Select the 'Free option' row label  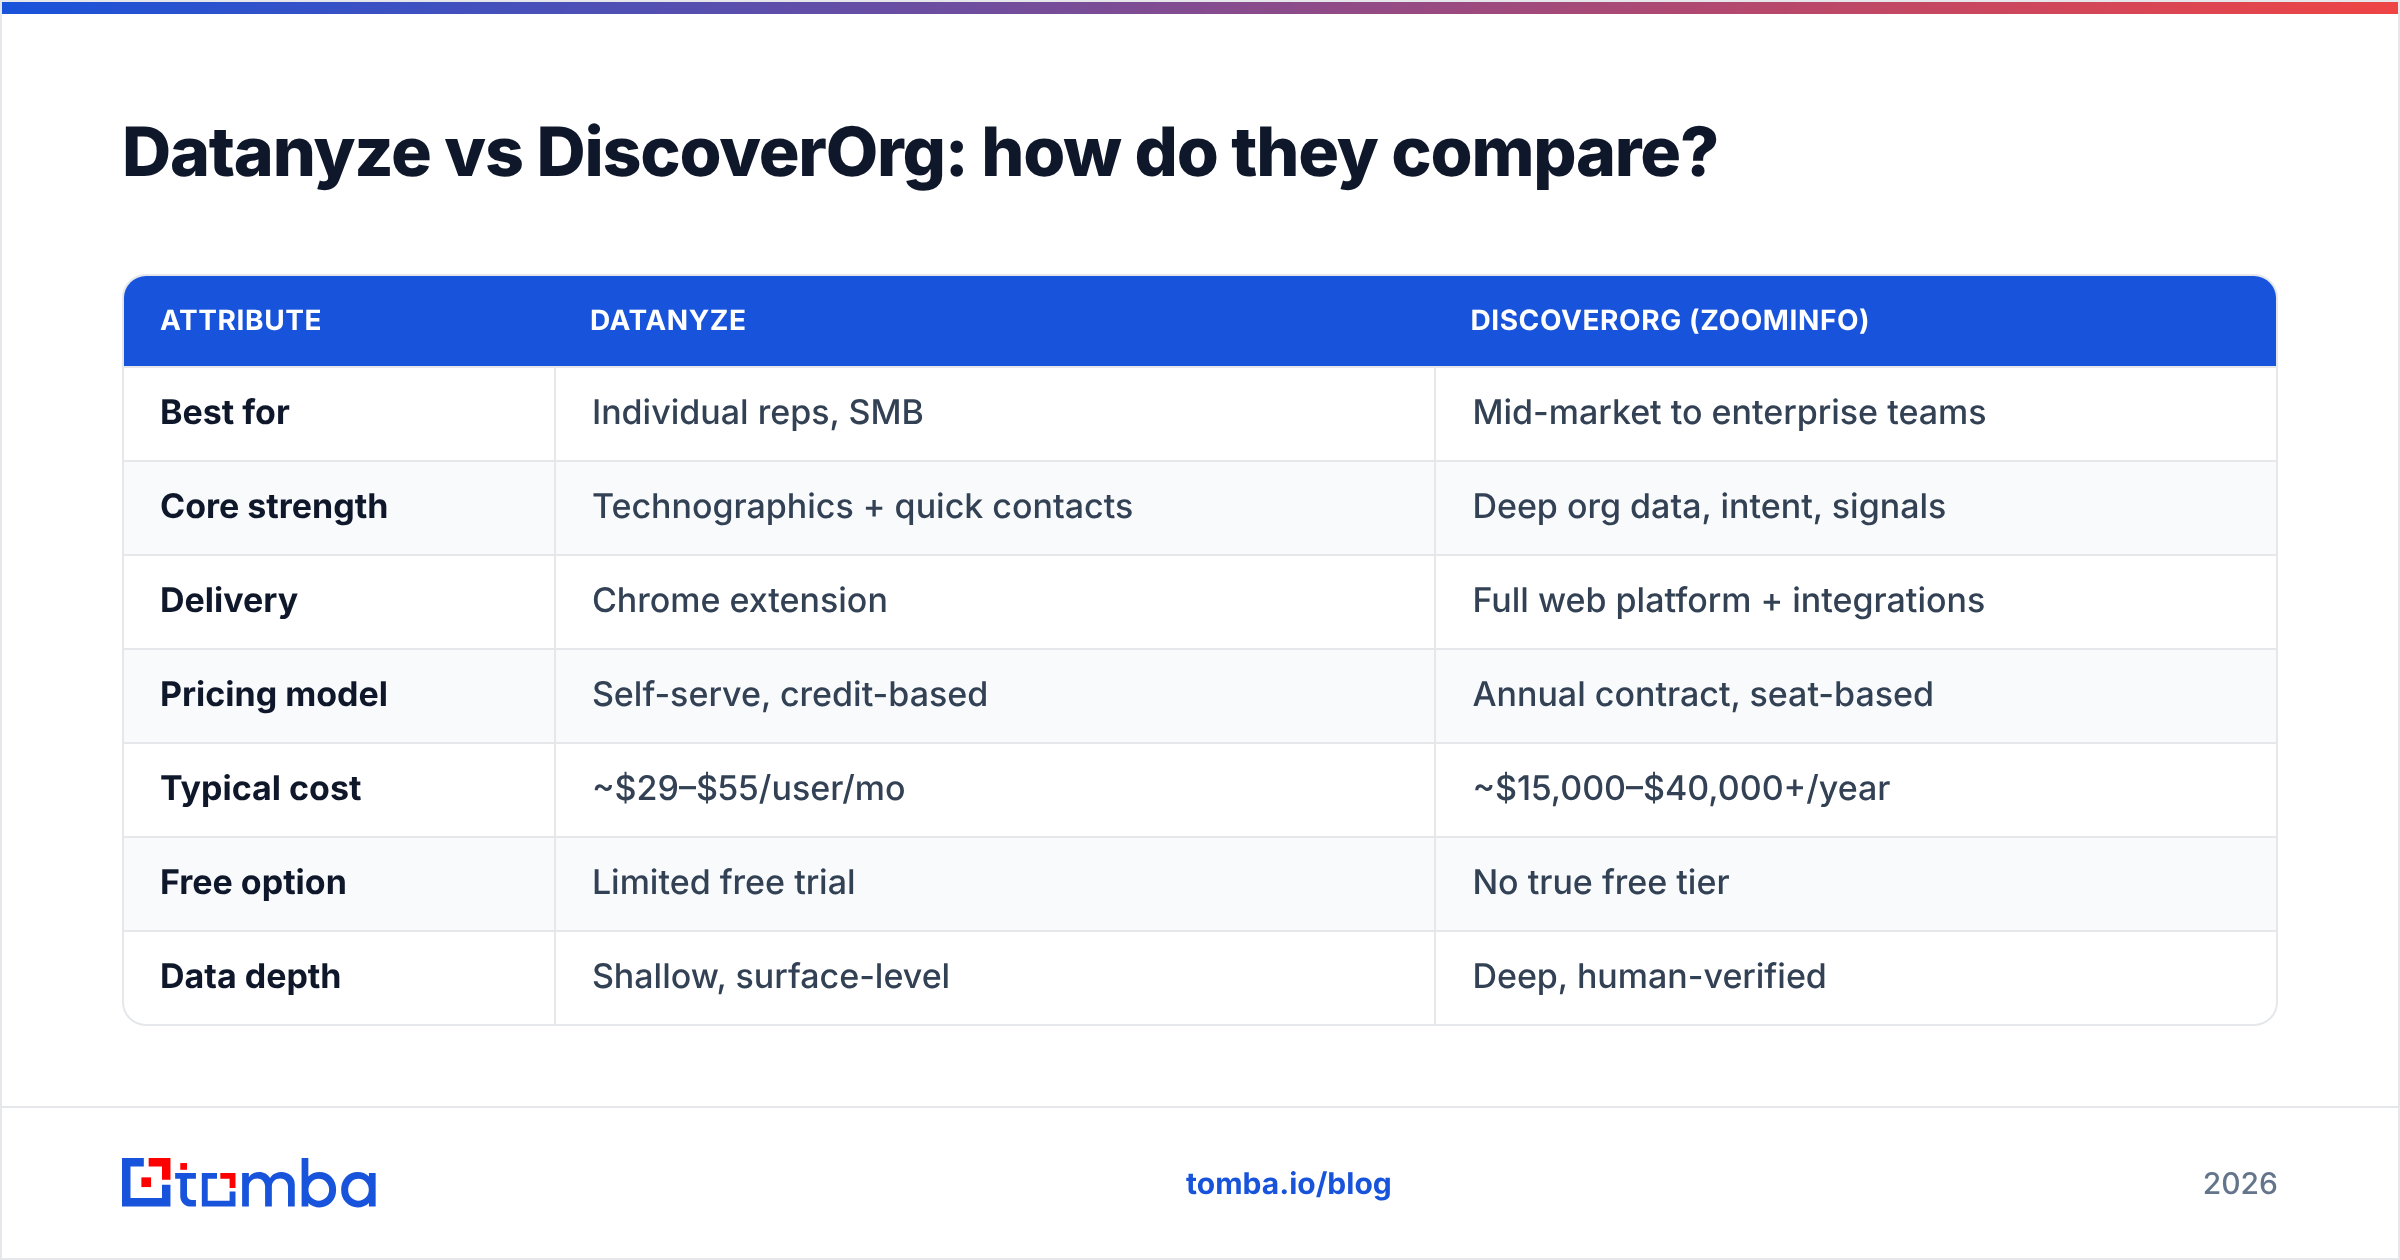click(x=253, y=883)
